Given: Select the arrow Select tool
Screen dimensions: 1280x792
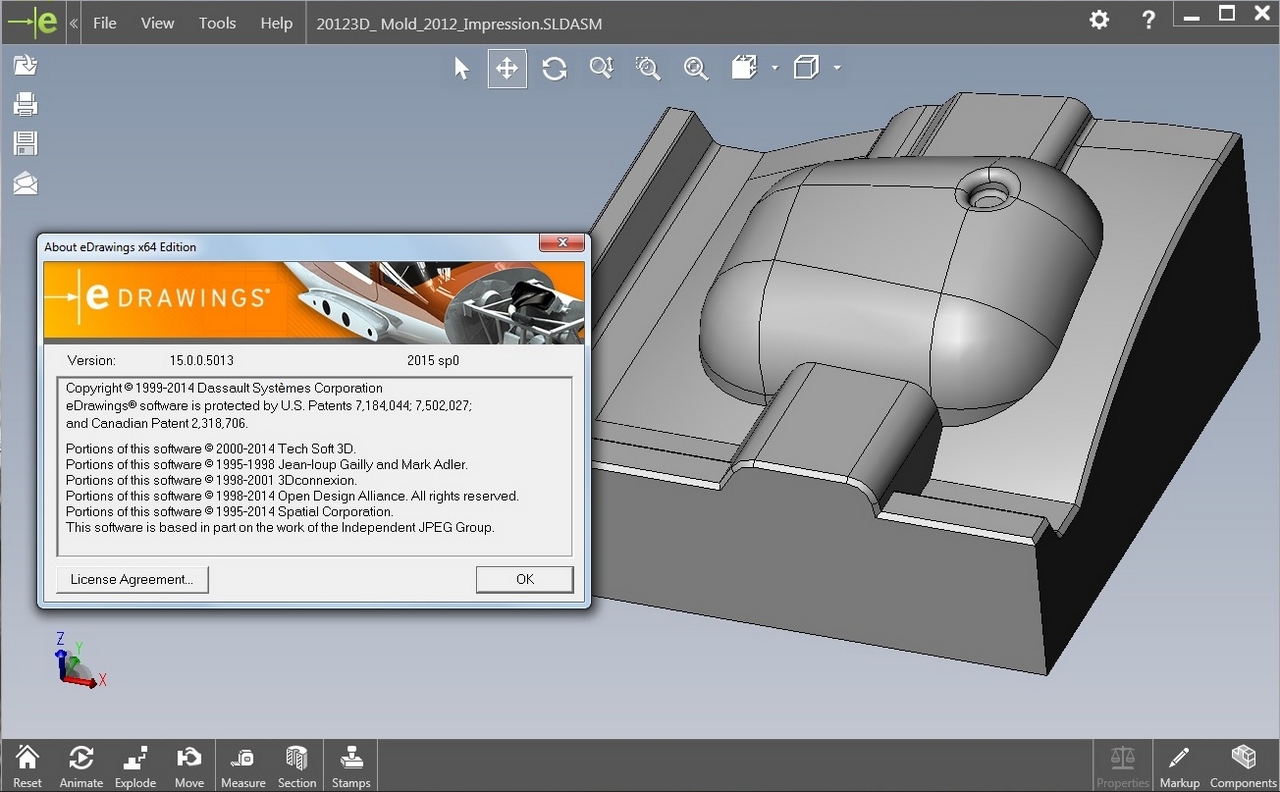Looking at the screenshot, I should tap(461, 68).
